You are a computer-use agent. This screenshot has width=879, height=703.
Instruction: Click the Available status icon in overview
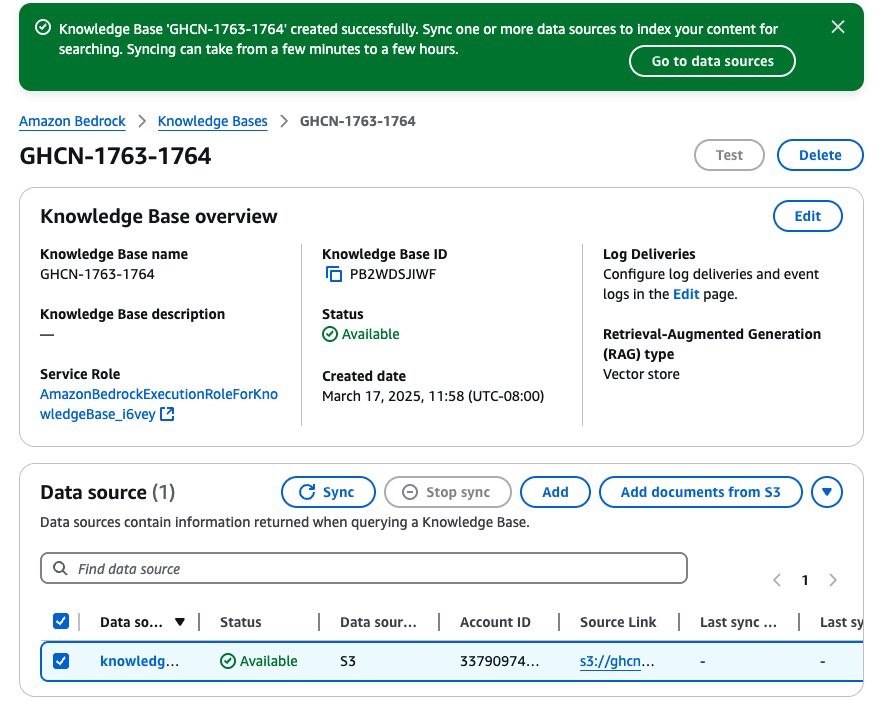click(330, 334)
